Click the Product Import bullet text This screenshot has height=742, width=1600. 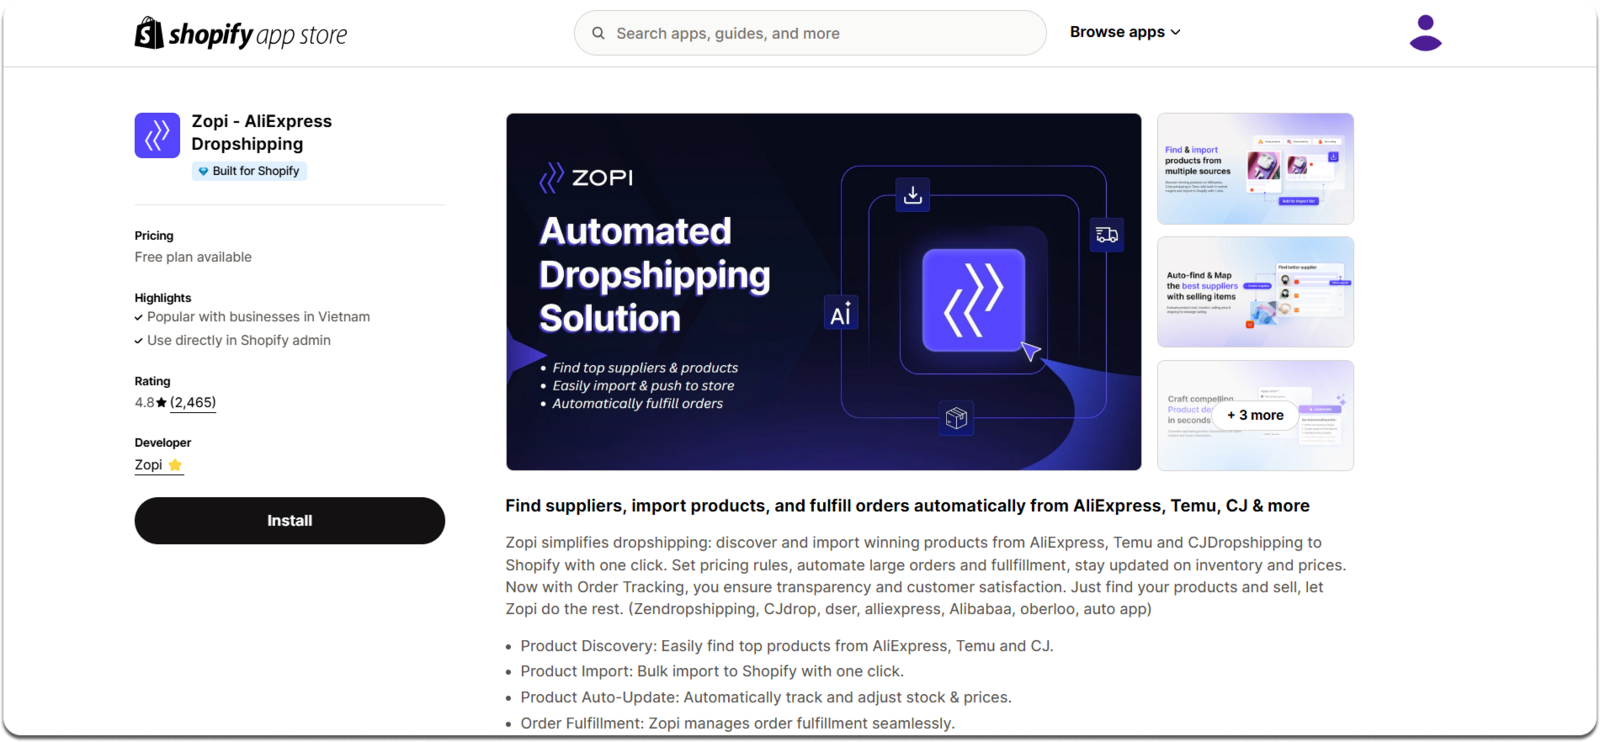pyautogui.click(x=712, y=671)
